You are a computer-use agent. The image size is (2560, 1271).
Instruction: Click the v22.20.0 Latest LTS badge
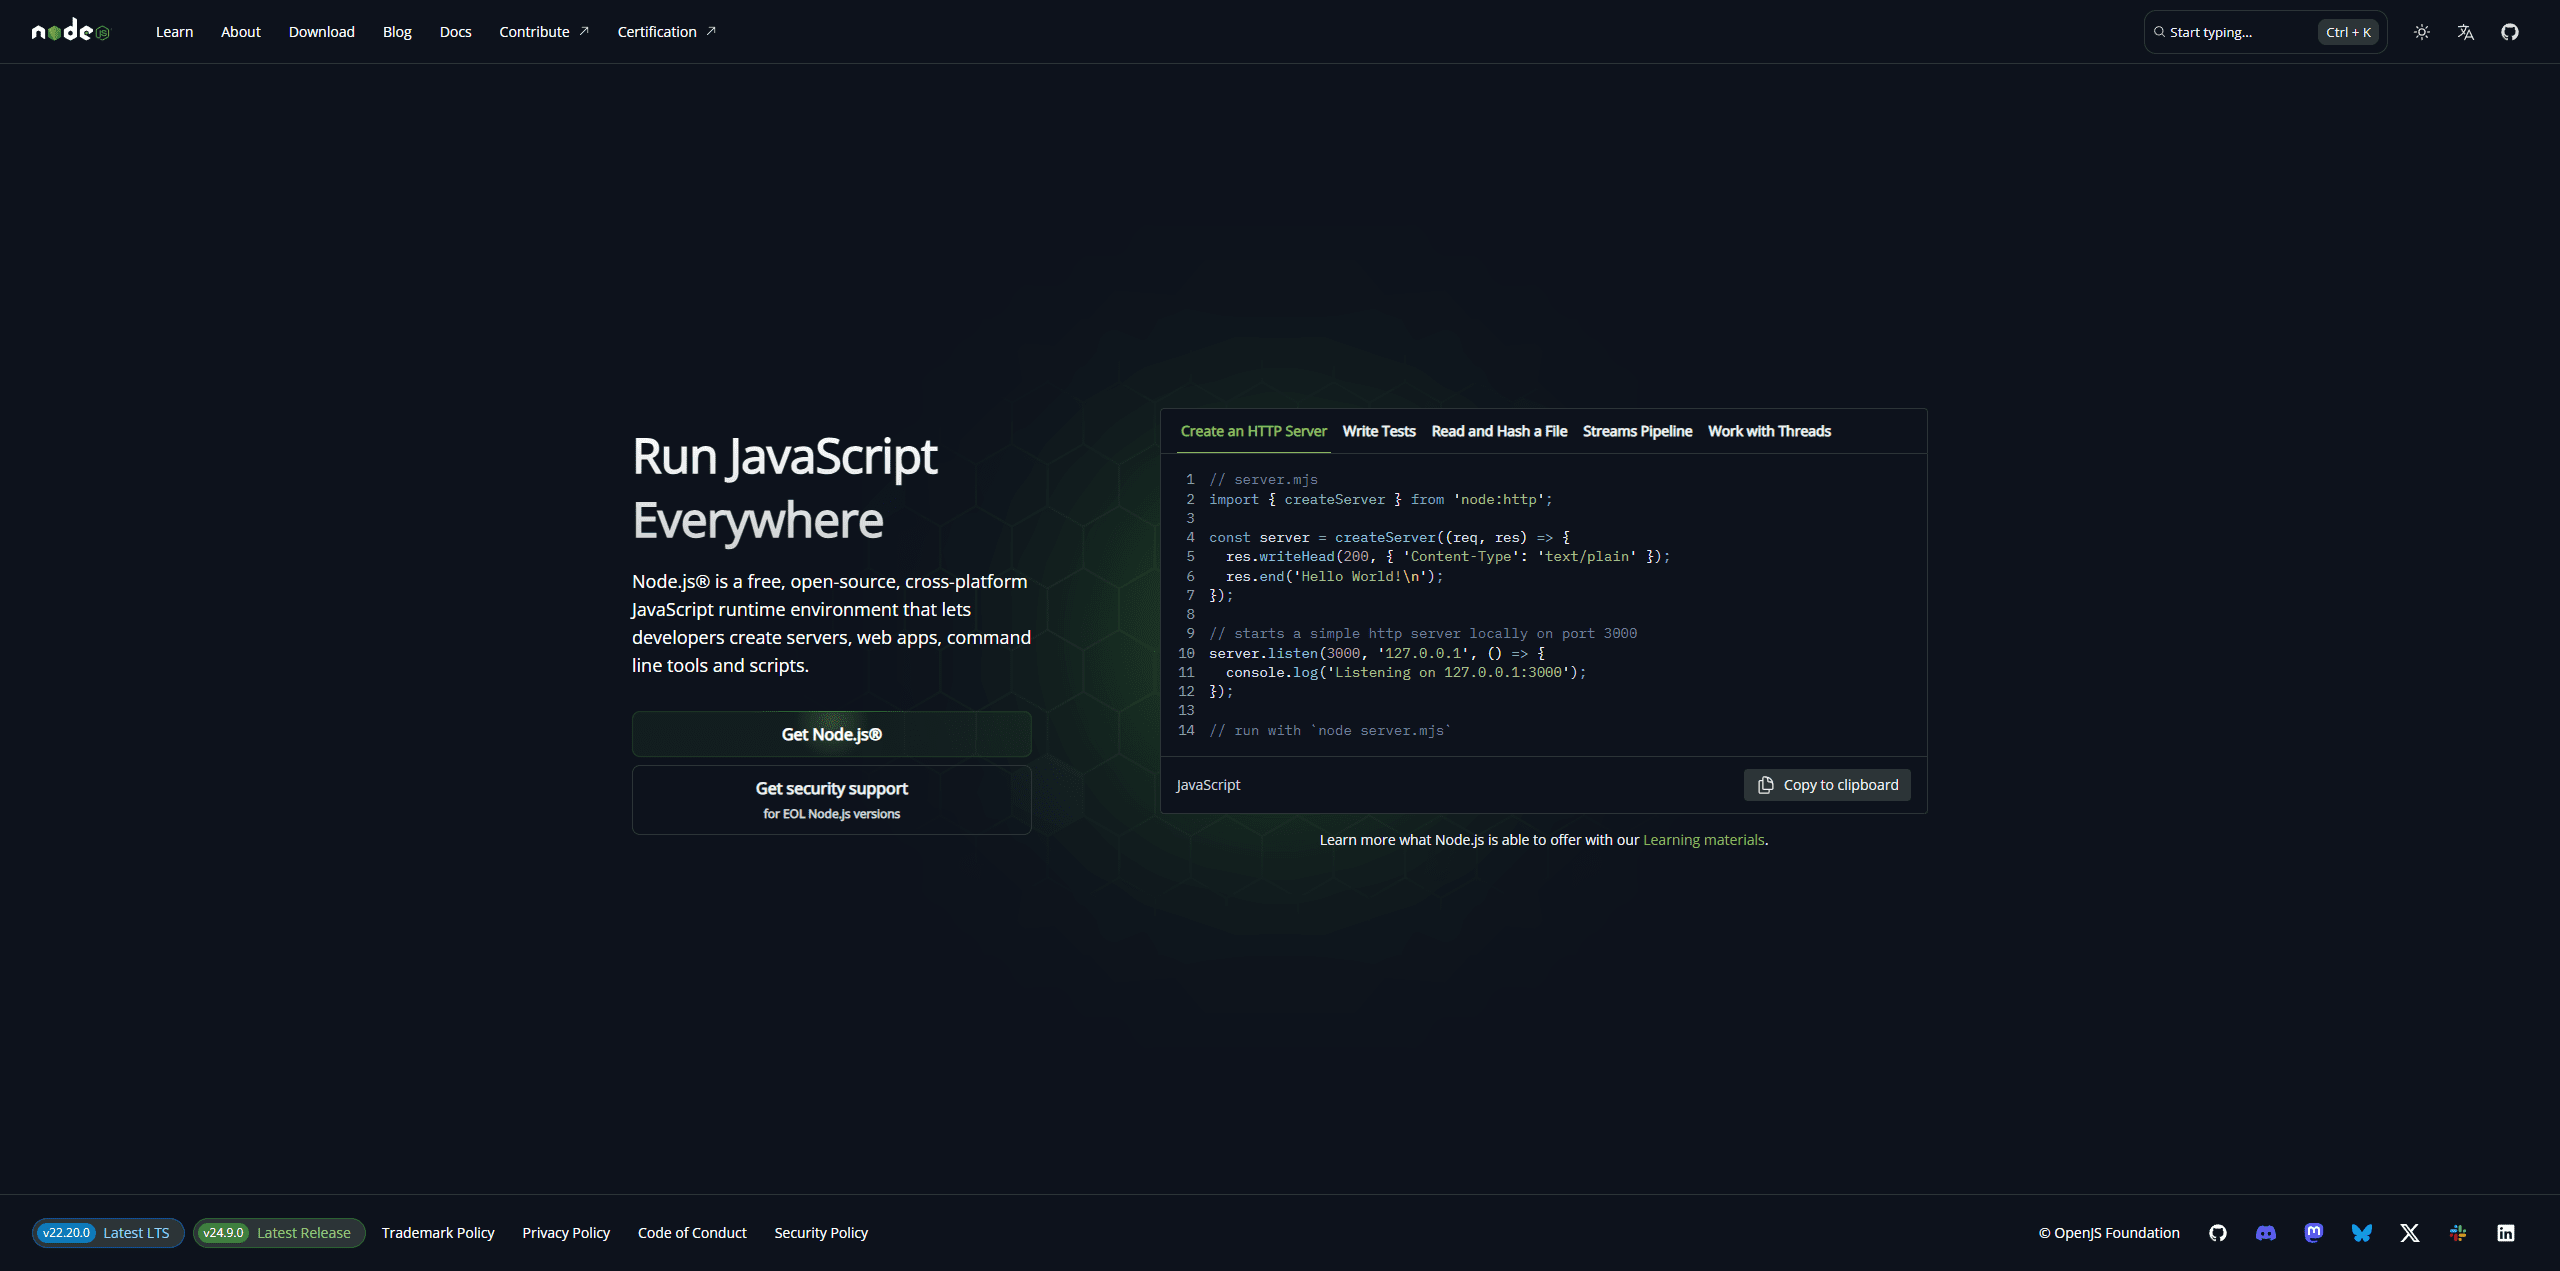click(x=107, y=1232)
